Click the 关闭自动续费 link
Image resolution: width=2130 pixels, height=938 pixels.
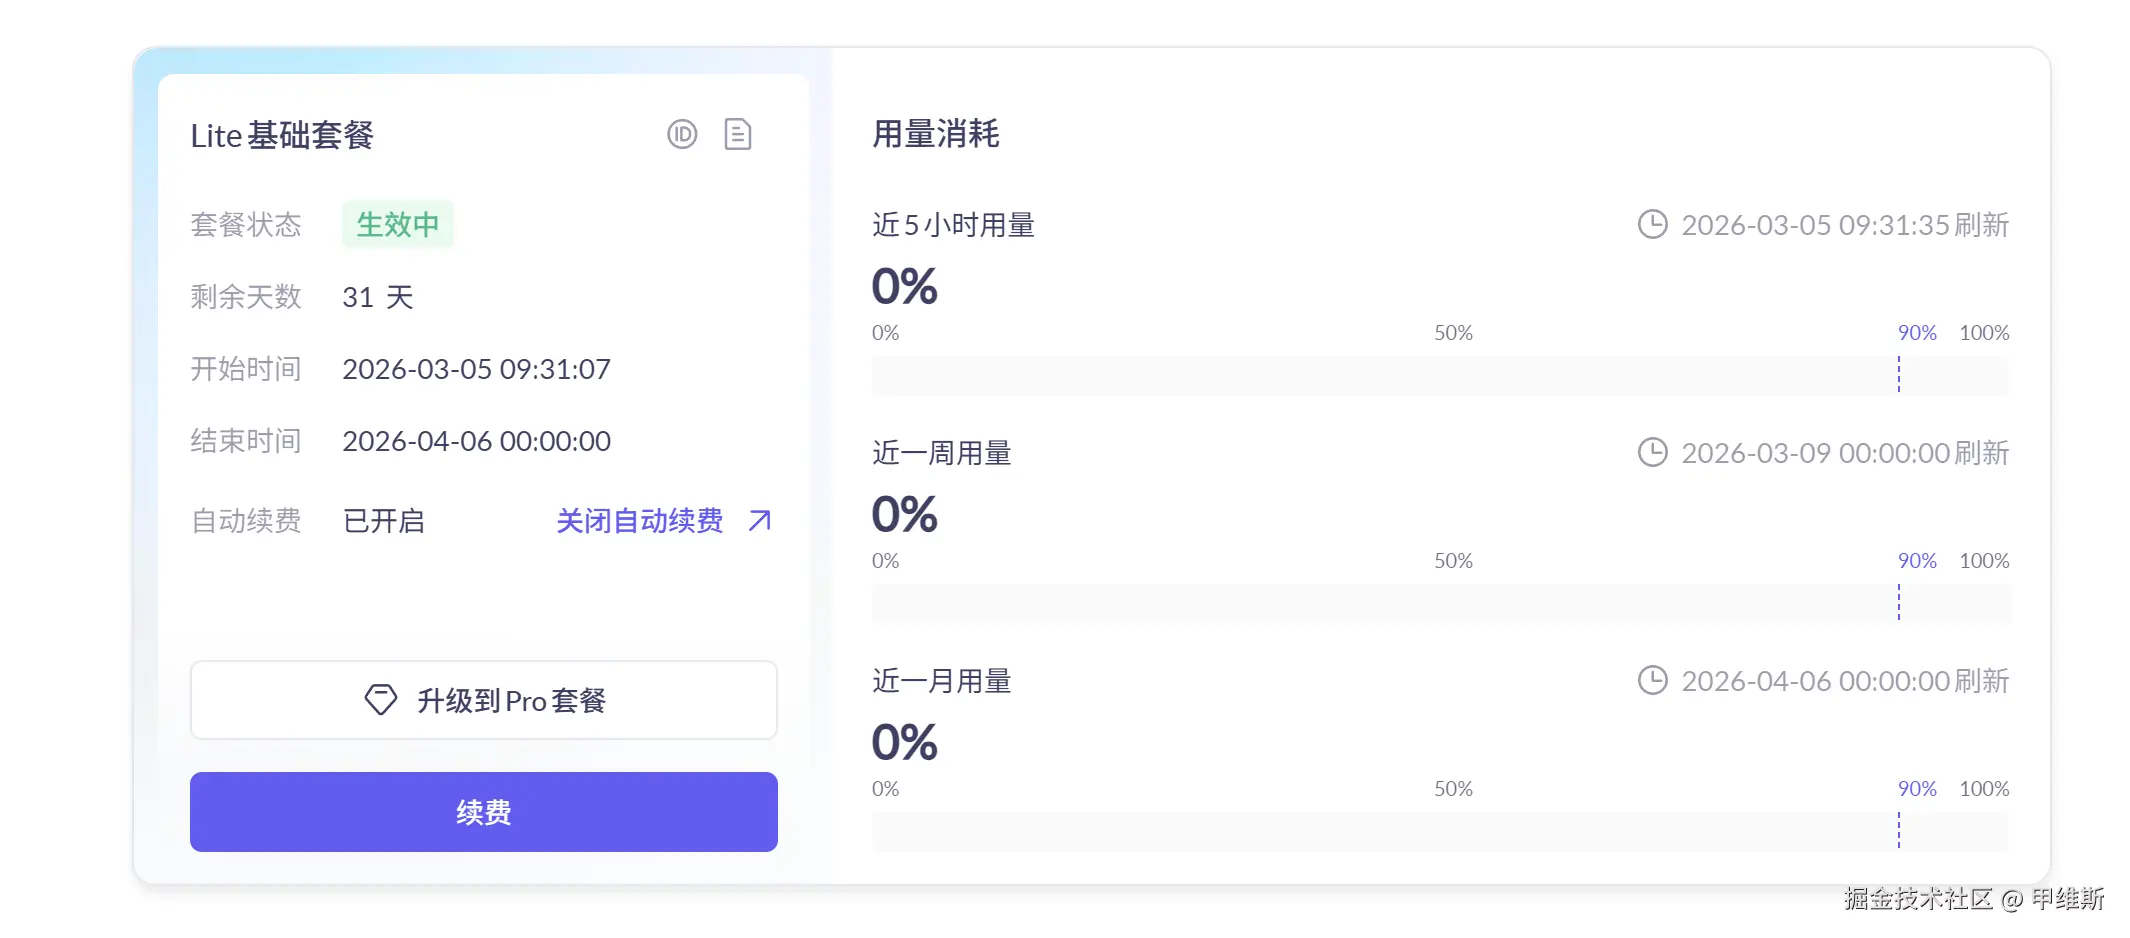(x=639, y=521)
